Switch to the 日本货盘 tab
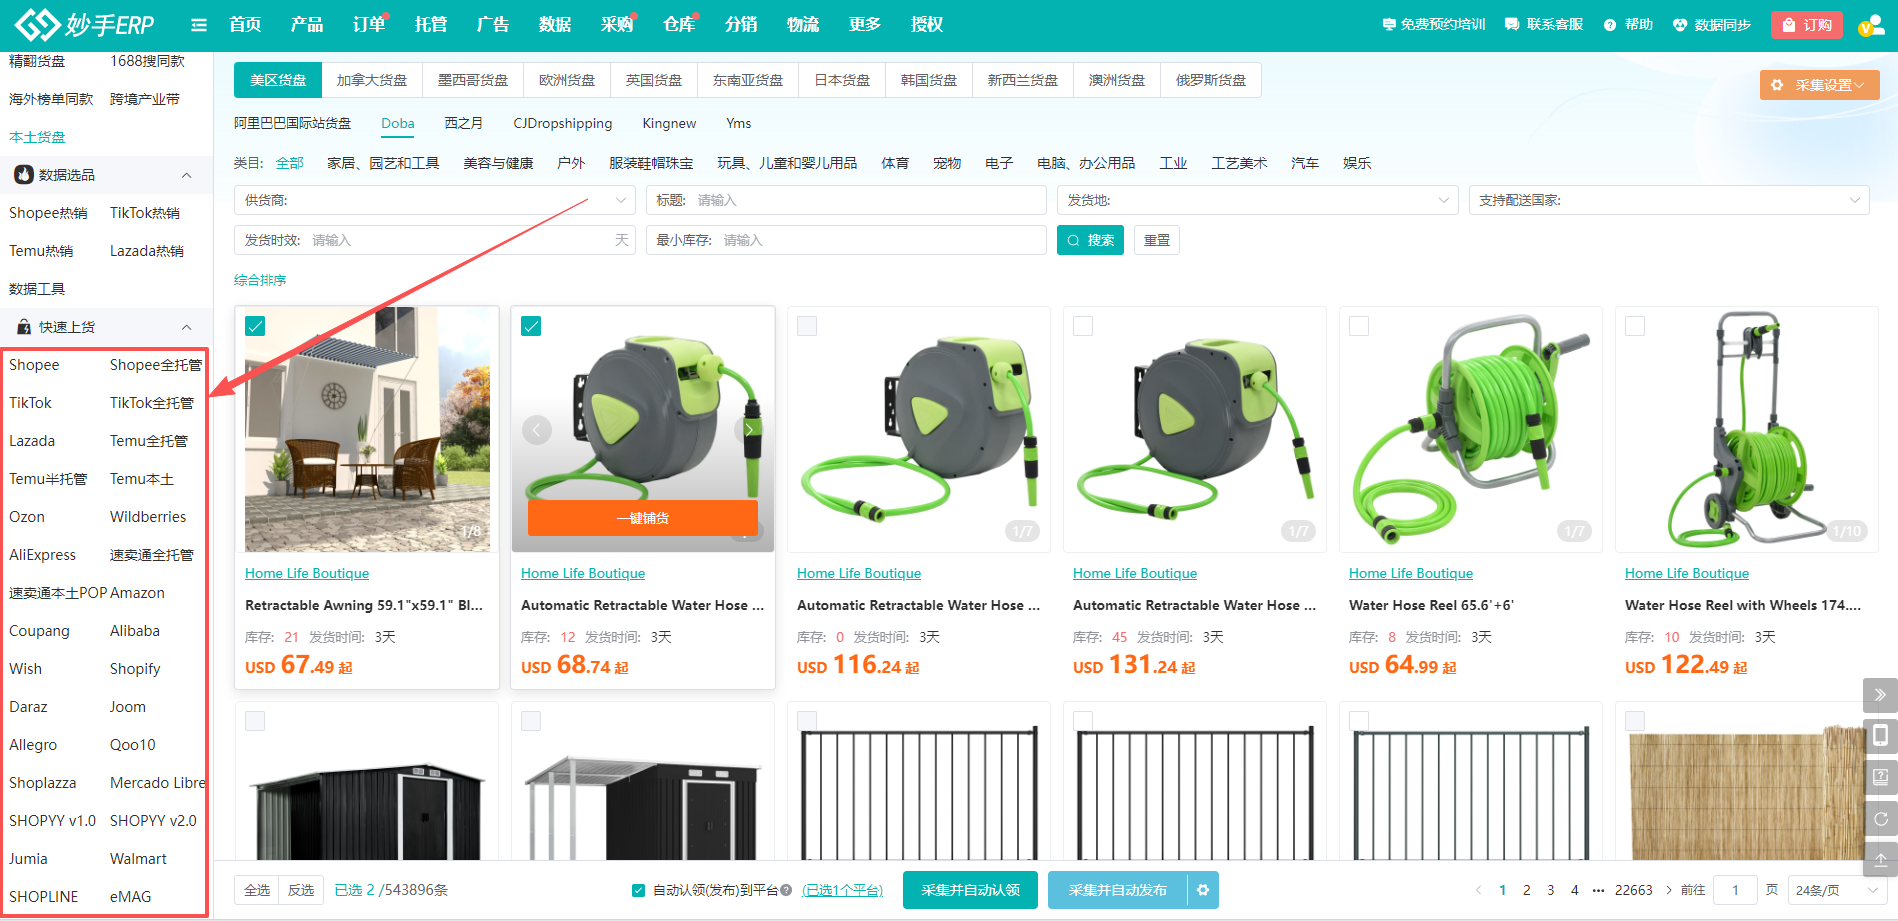This screenshot has height=921, width=1898. (x=842, y=80)
